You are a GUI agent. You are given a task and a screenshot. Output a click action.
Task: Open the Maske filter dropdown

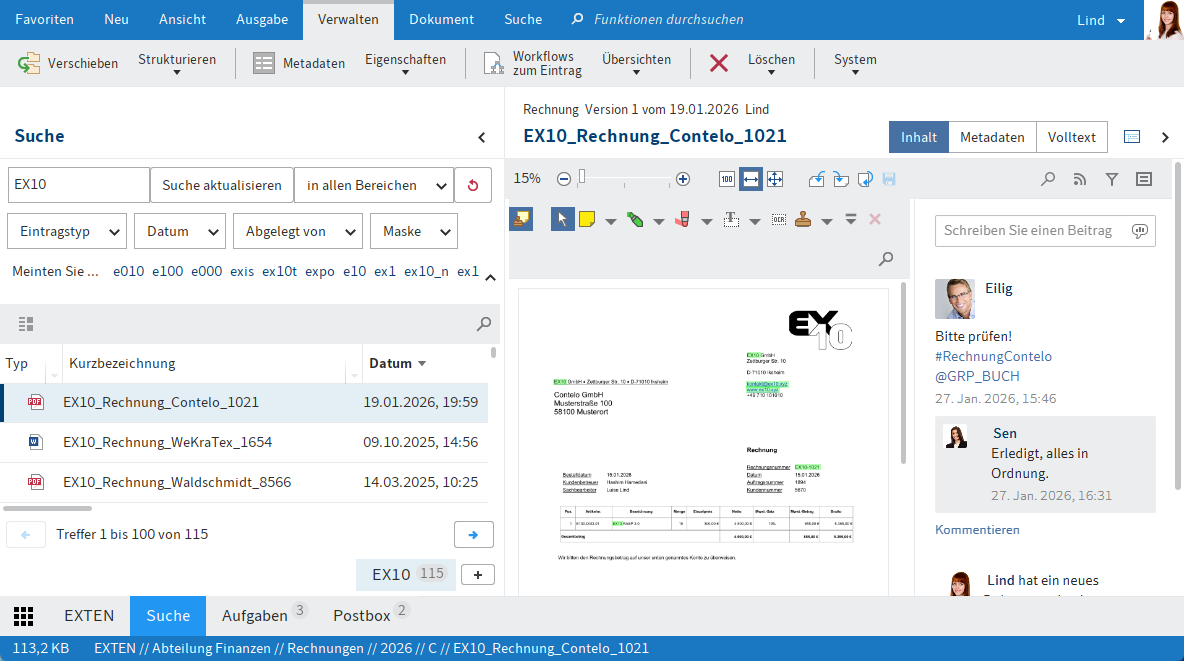point(414,231)
